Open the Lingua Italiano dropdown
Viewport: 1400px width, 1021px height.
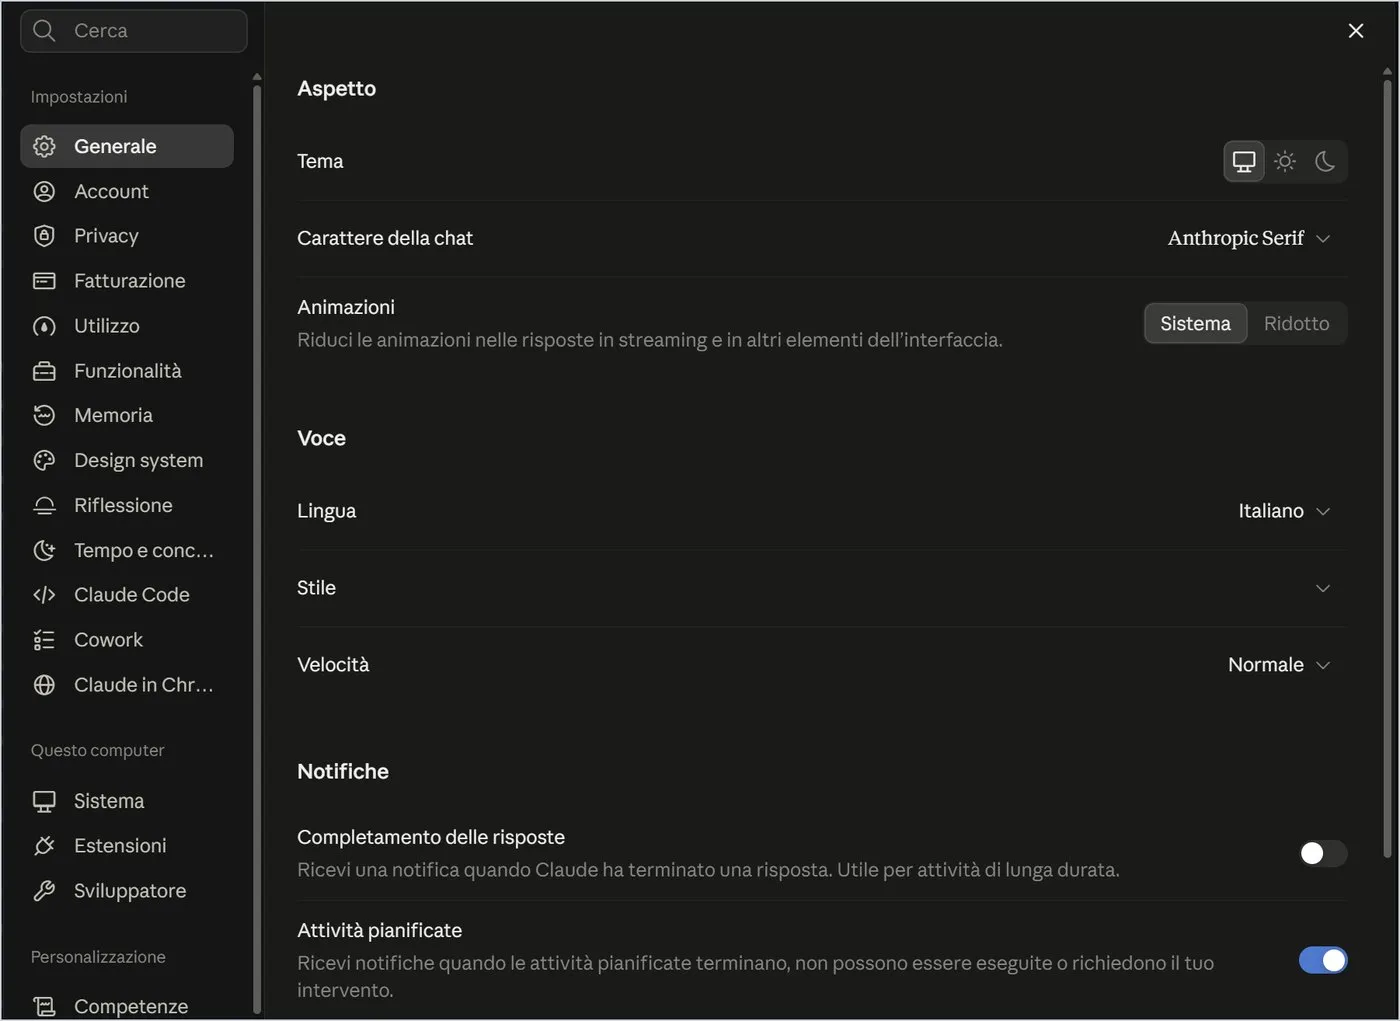point(1284,511)
